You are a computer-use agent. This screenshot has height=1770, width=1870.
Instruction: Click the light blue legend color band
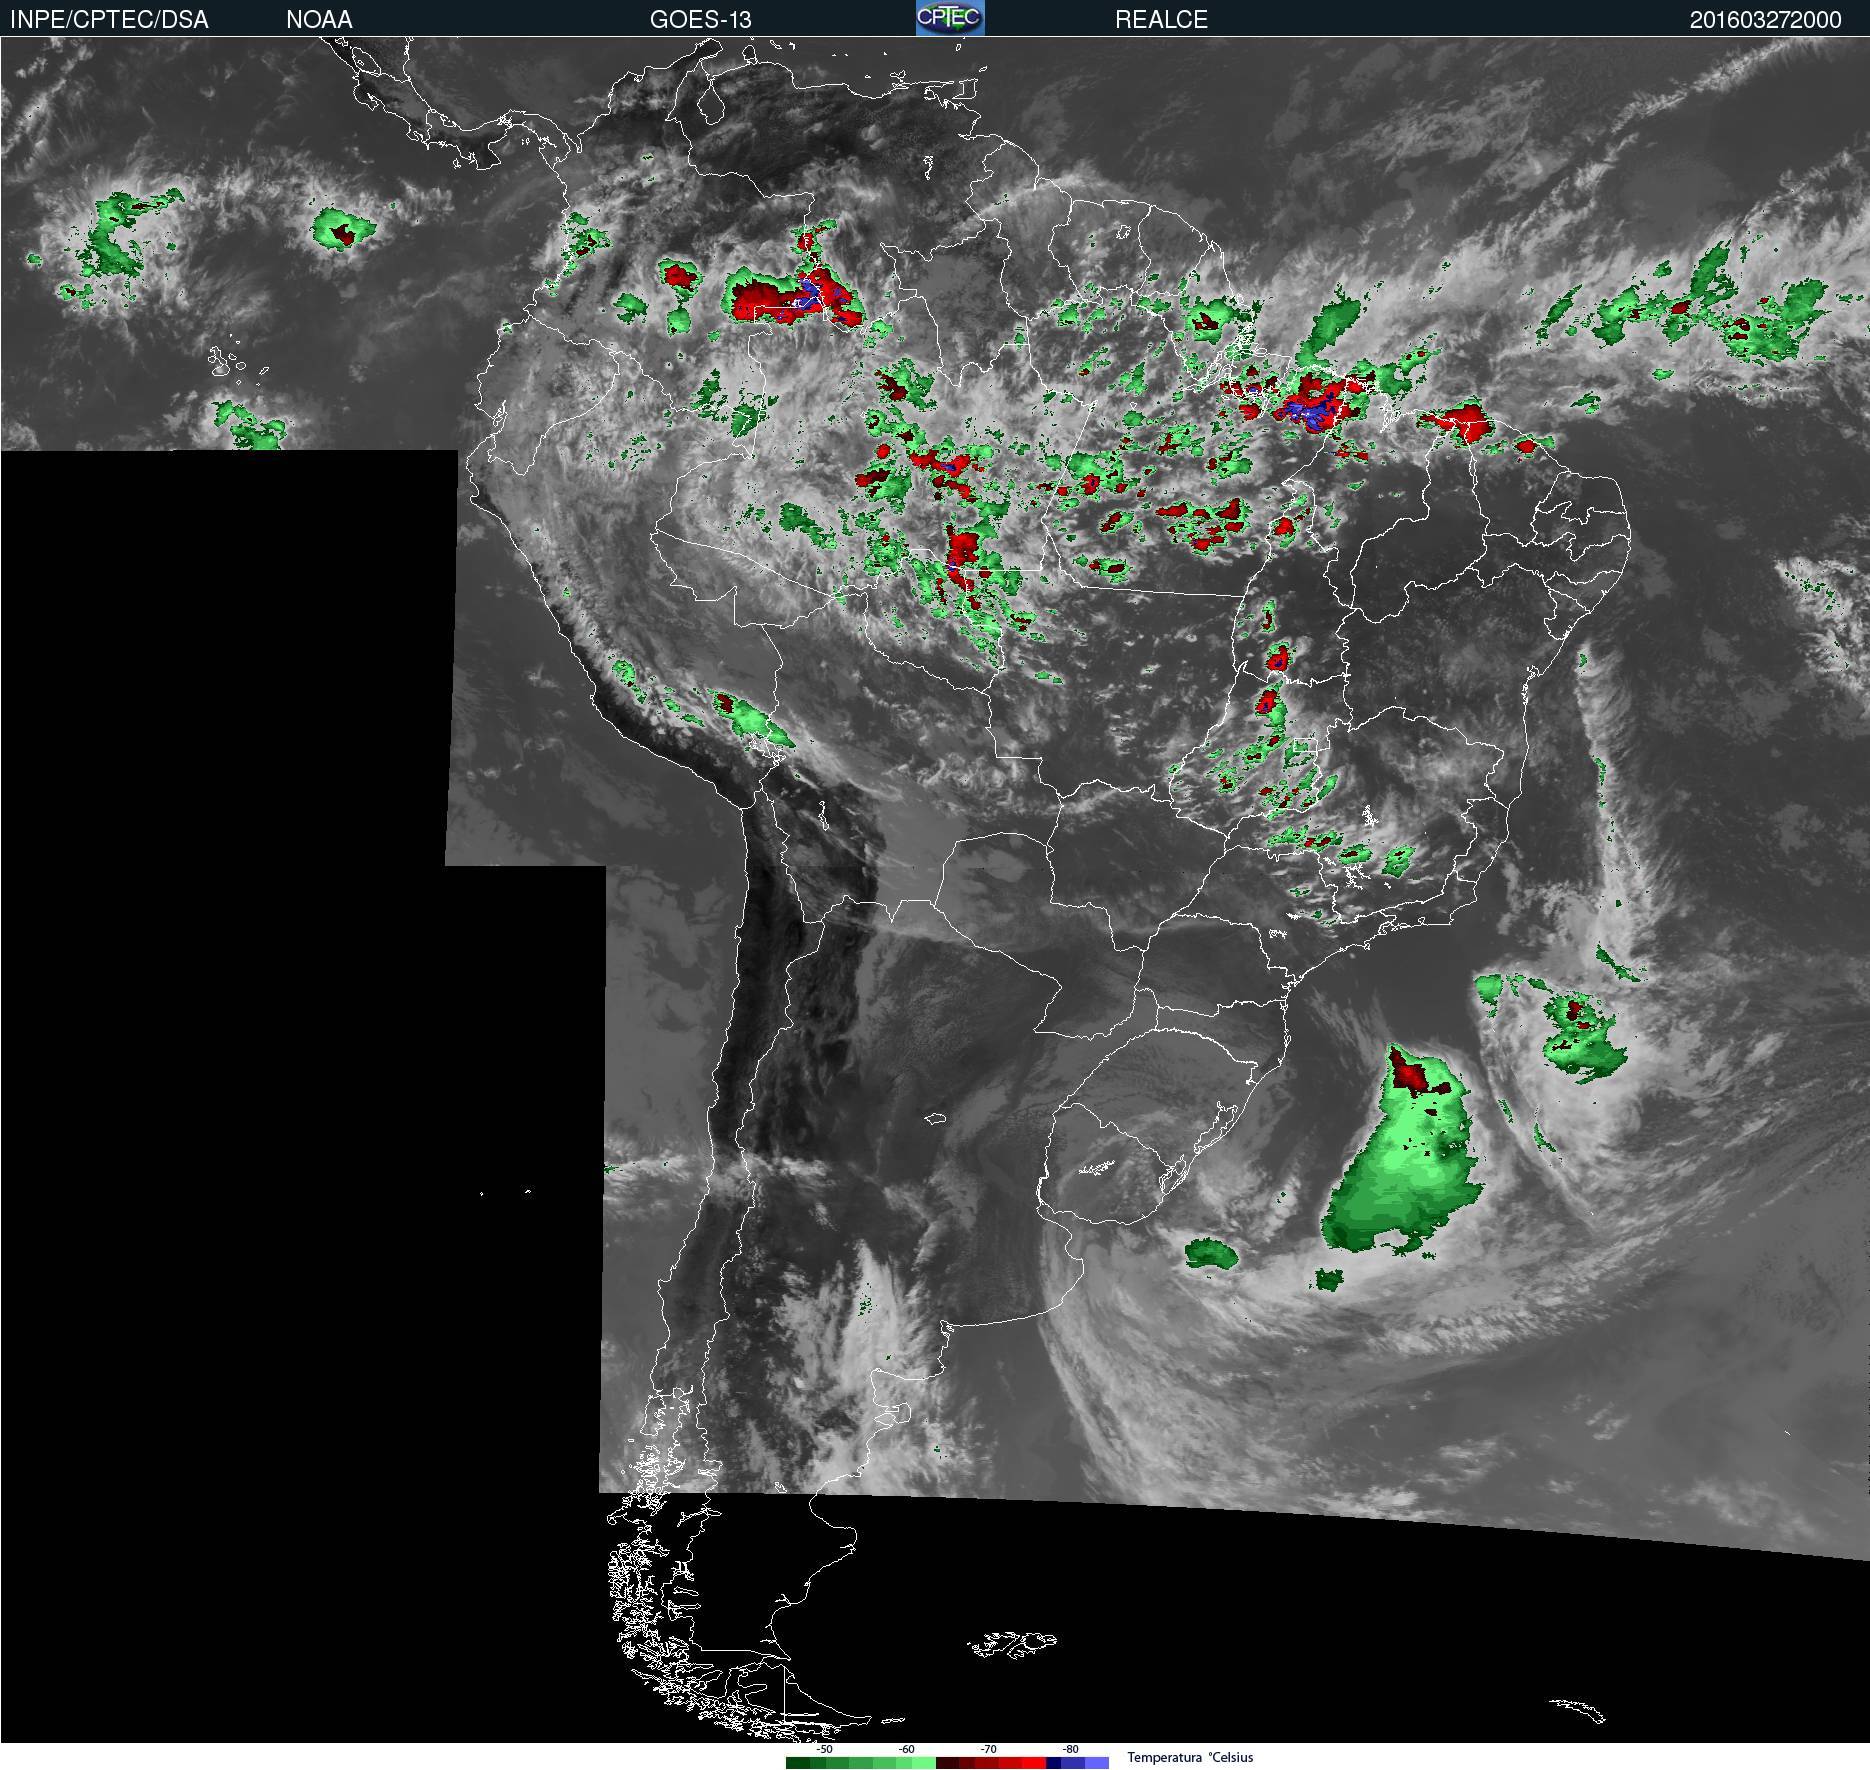coord(1097,1763)
